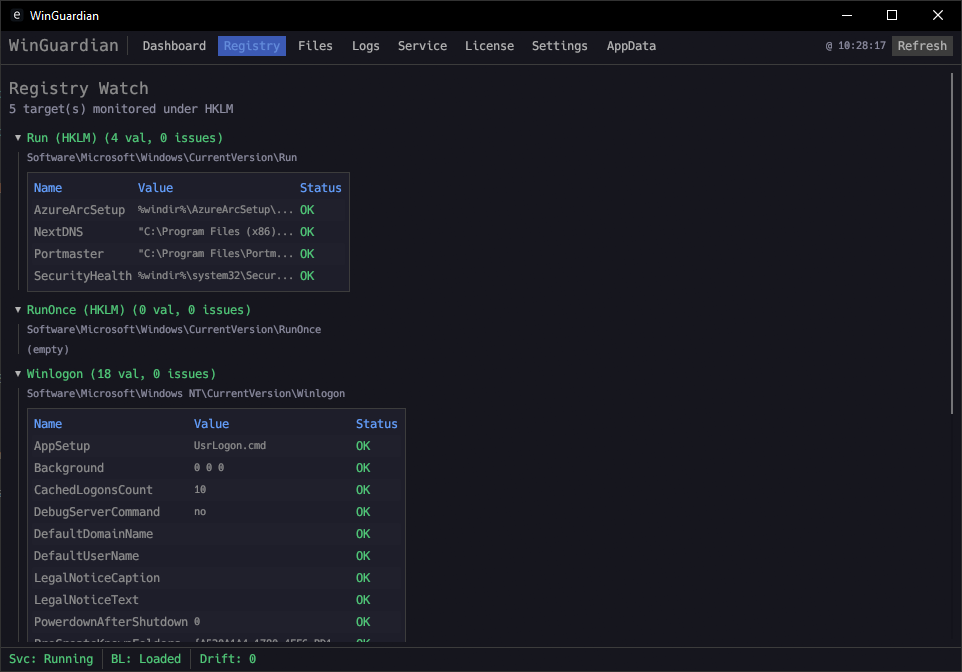Click the Svc: Running status indicator
The height and width of the screenshot is (672, 962).
[52, 659]
